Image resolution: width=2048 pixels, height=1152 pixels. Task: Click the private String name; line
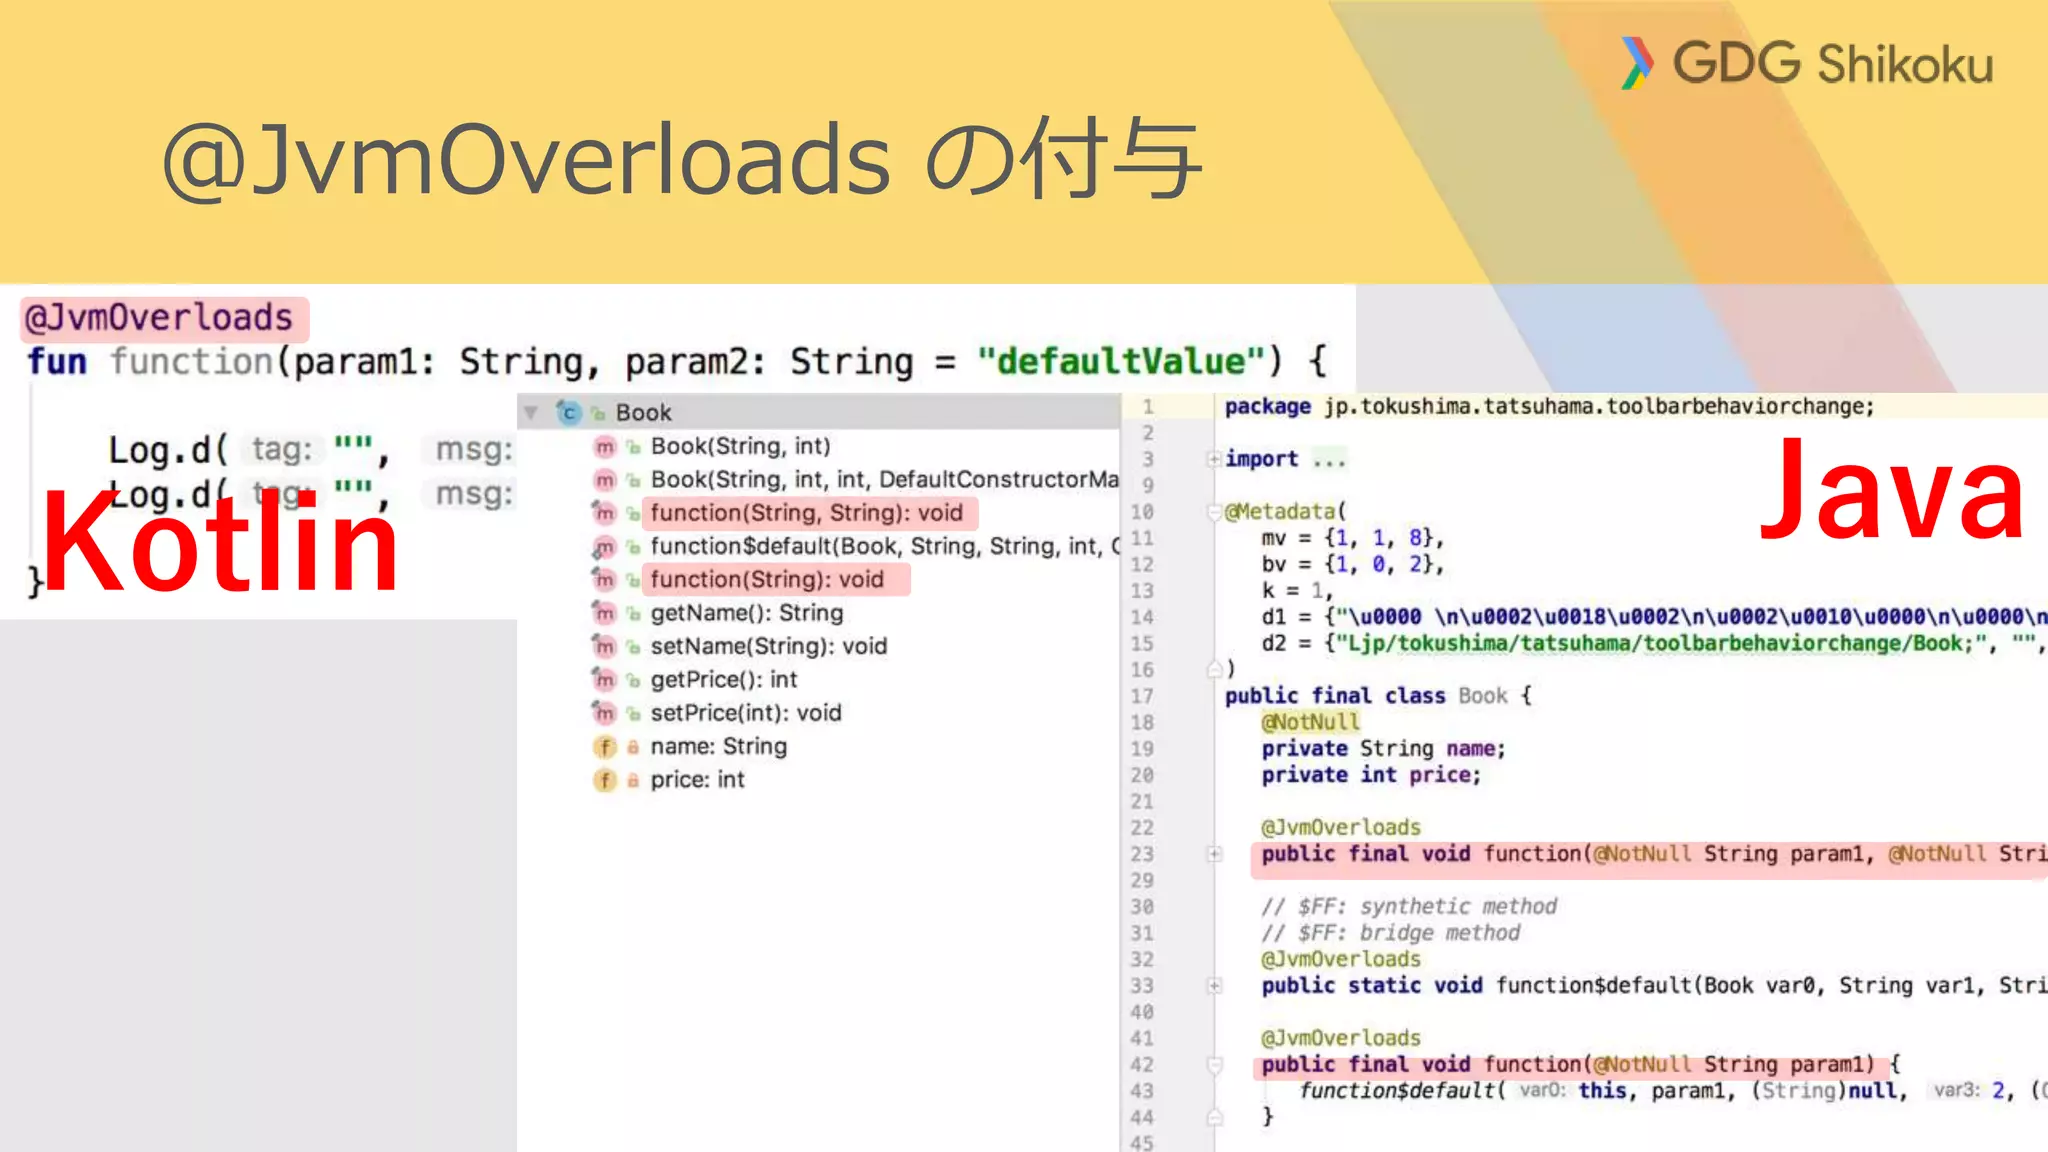pyautogui.click(x=1383, y=749)
